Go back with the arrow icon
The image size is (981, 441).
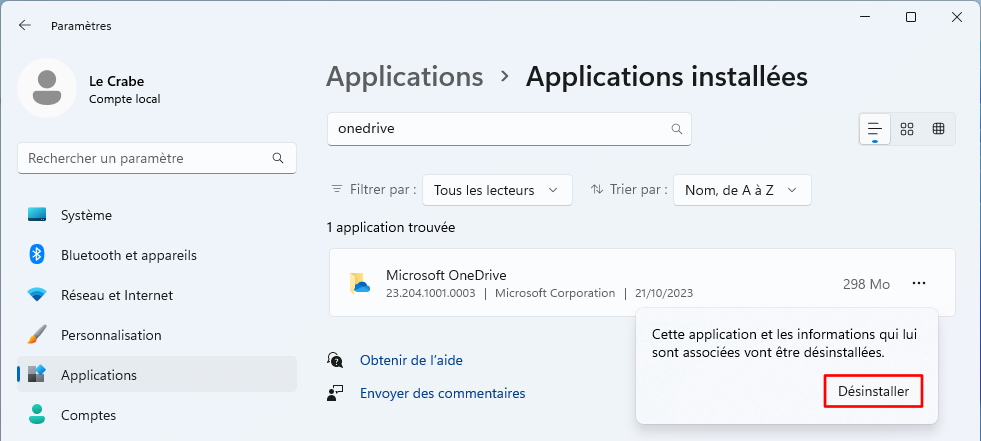[x=24, y=26]
